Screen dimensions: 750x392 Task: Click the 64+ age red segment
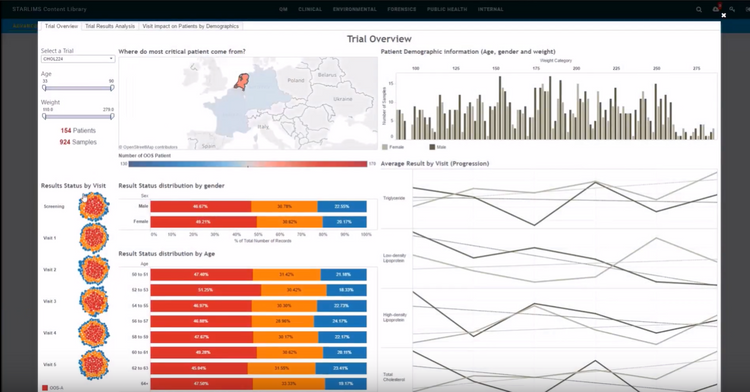pos(202,384)
